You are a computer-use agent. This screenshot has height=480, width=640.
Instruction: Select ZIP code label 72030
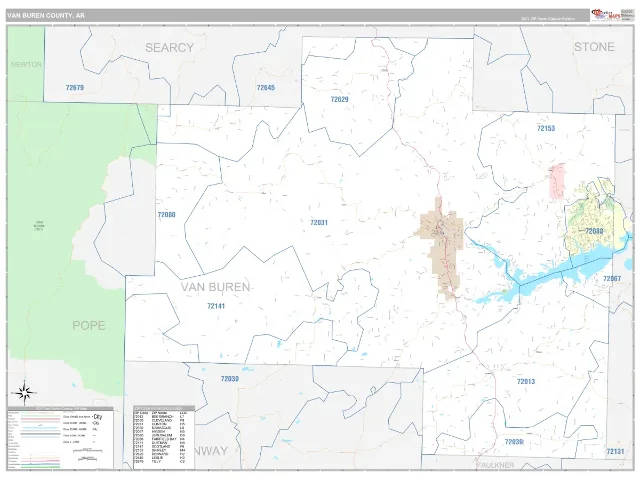click(229, 379)
